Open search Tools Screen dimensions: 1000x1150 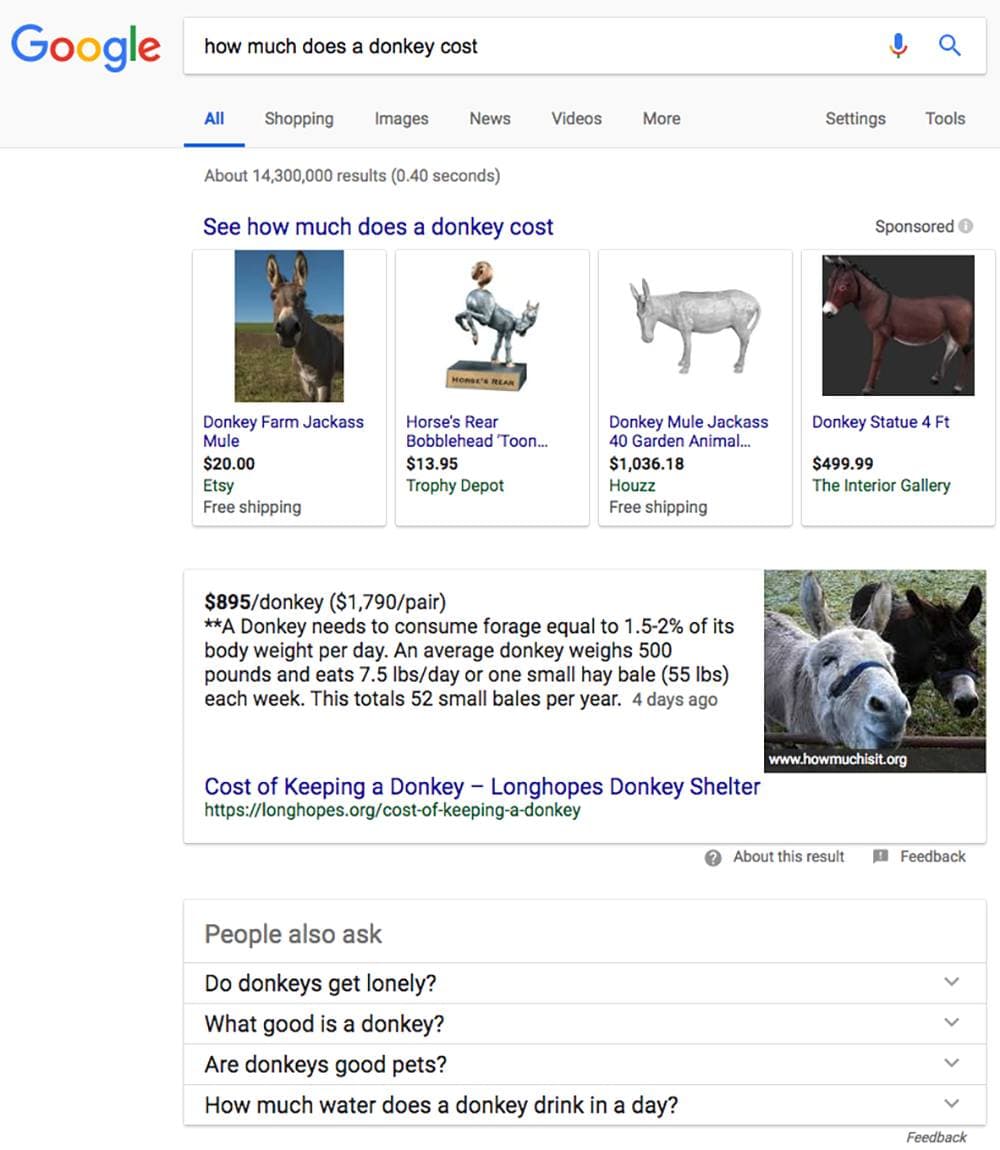(945, 119)
